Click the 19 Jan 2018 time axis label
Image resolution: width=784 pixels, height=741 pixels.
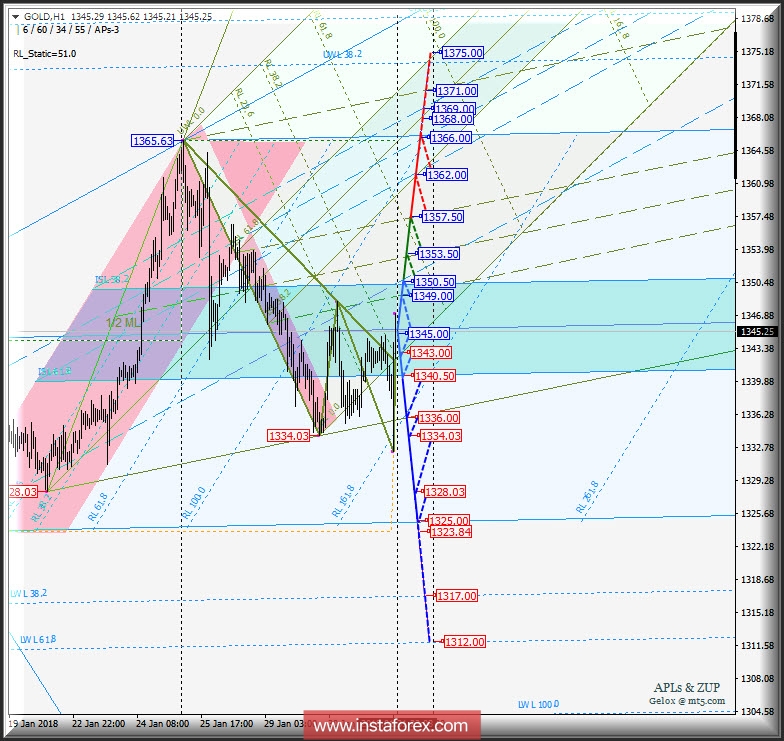[x=34, y=724]
